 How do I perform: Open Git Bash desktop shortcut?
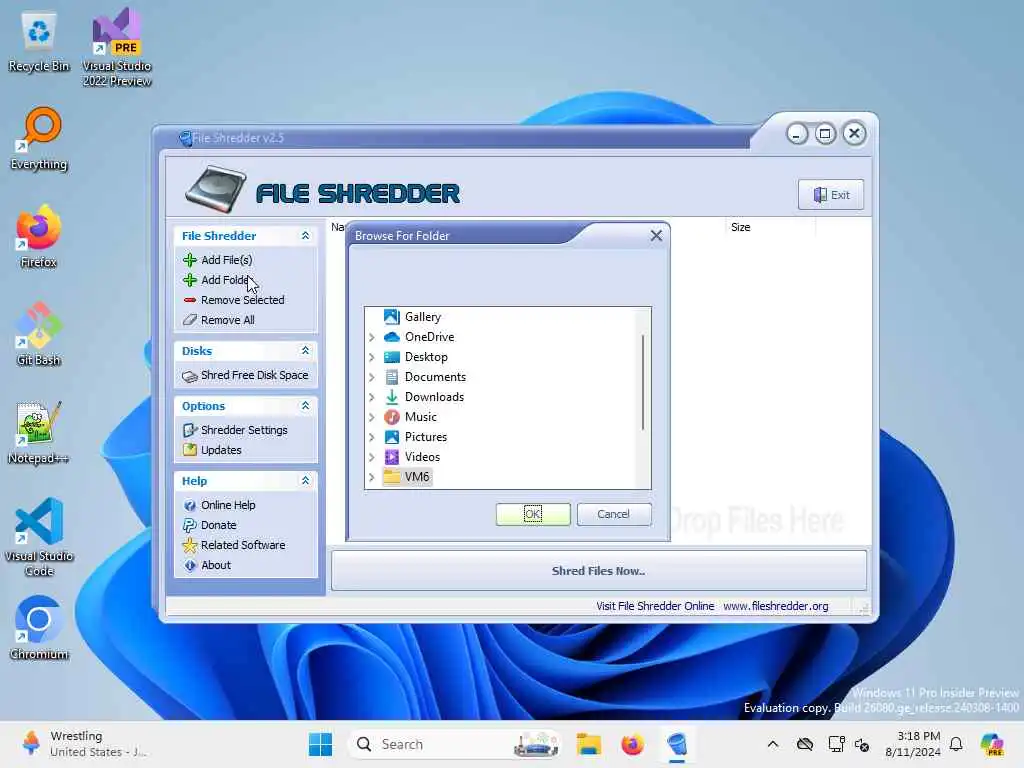38,335
